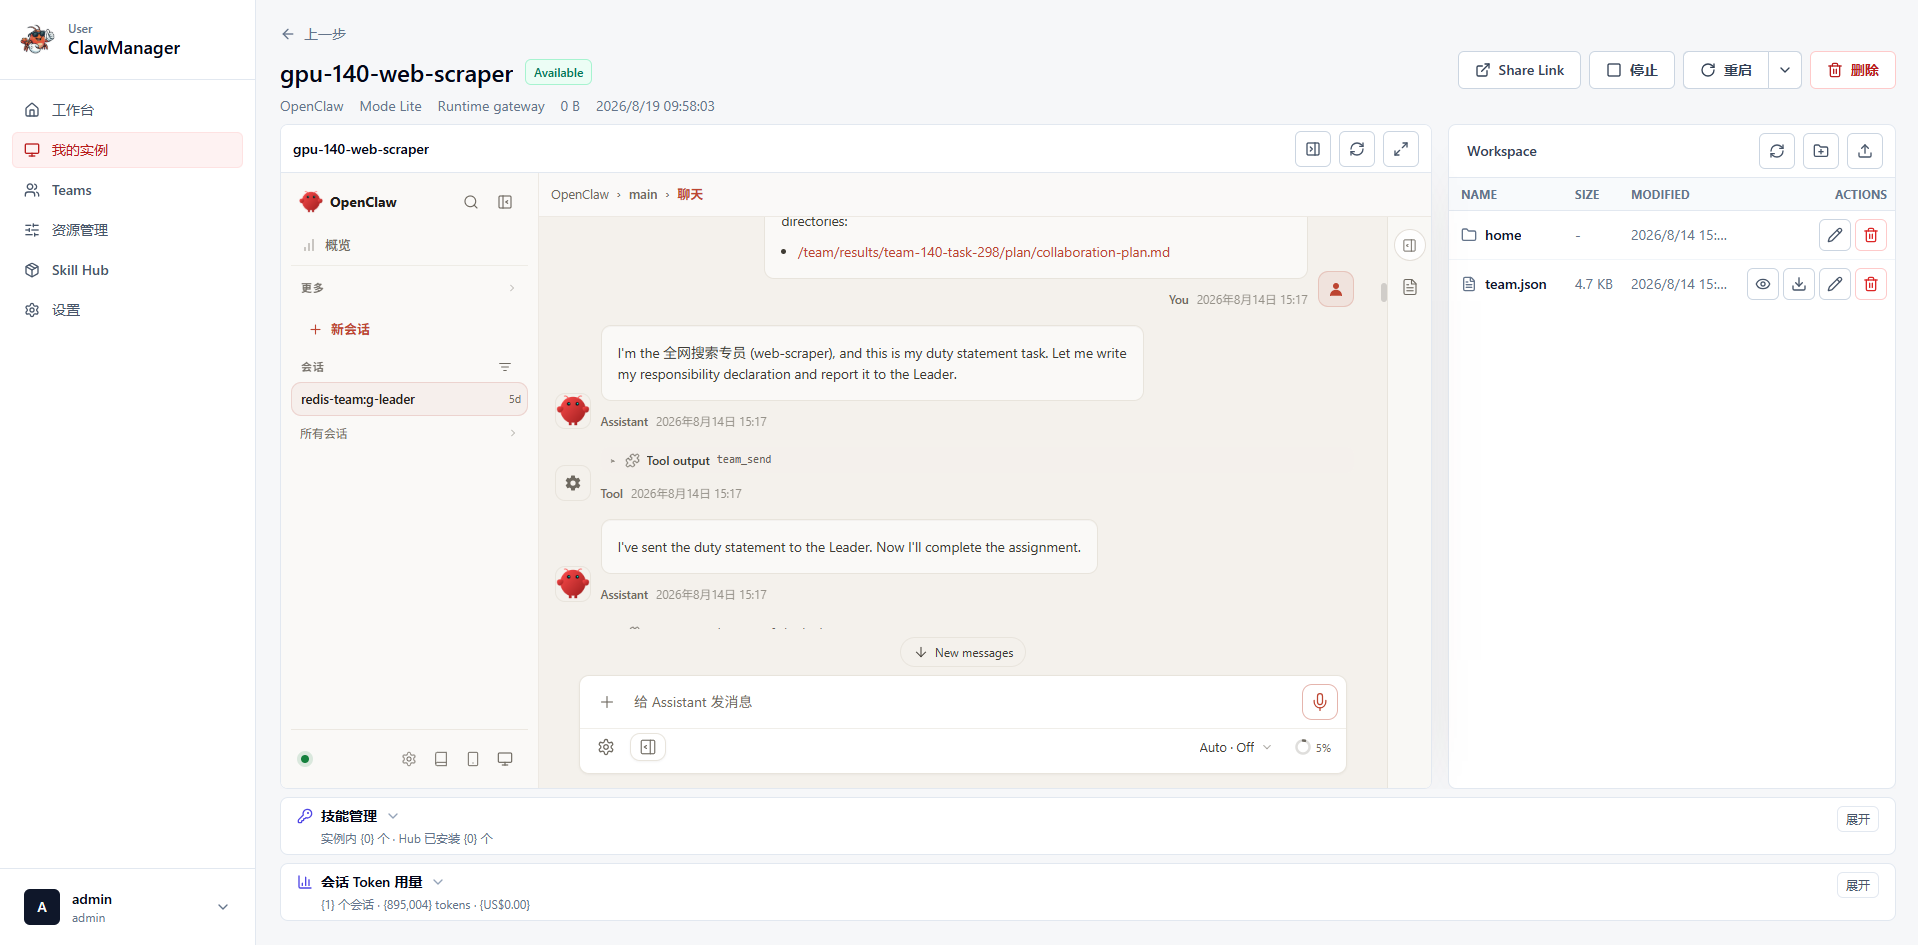Click the OpenClaw breadcrumb

(x=580, y=195)
